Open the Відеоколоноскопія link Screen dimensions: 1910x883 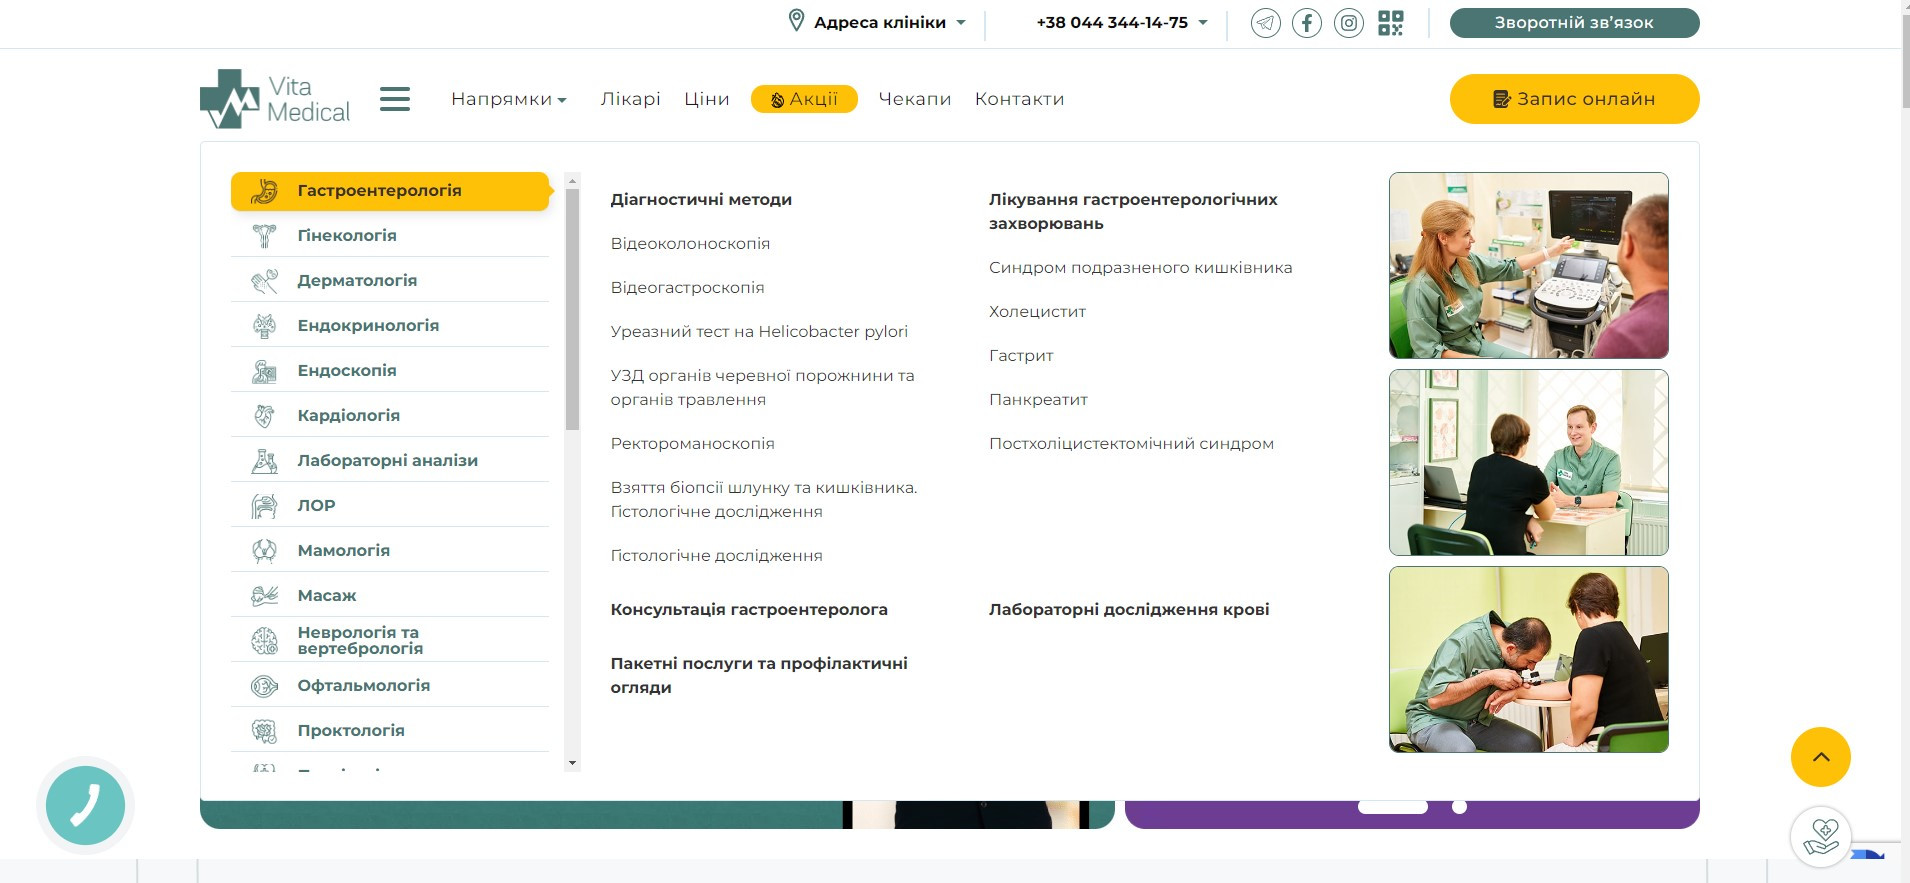690,244
